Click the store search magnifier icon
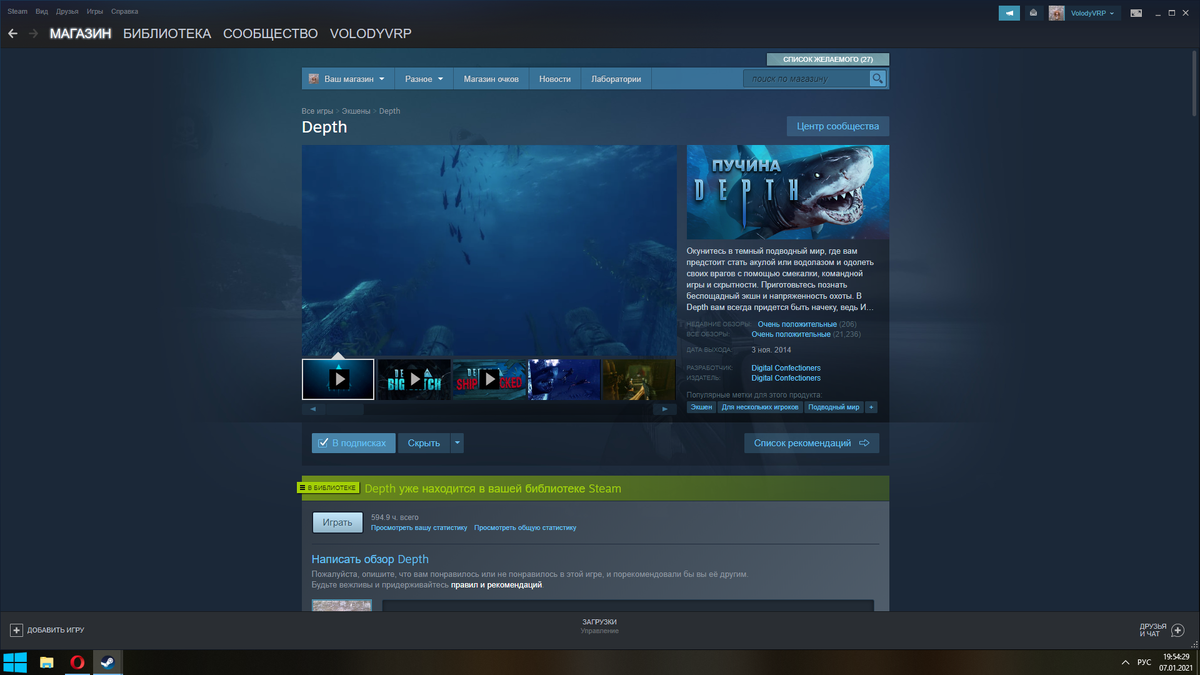The height and width of the screenshot is (675, 1200). click(877, 78)
